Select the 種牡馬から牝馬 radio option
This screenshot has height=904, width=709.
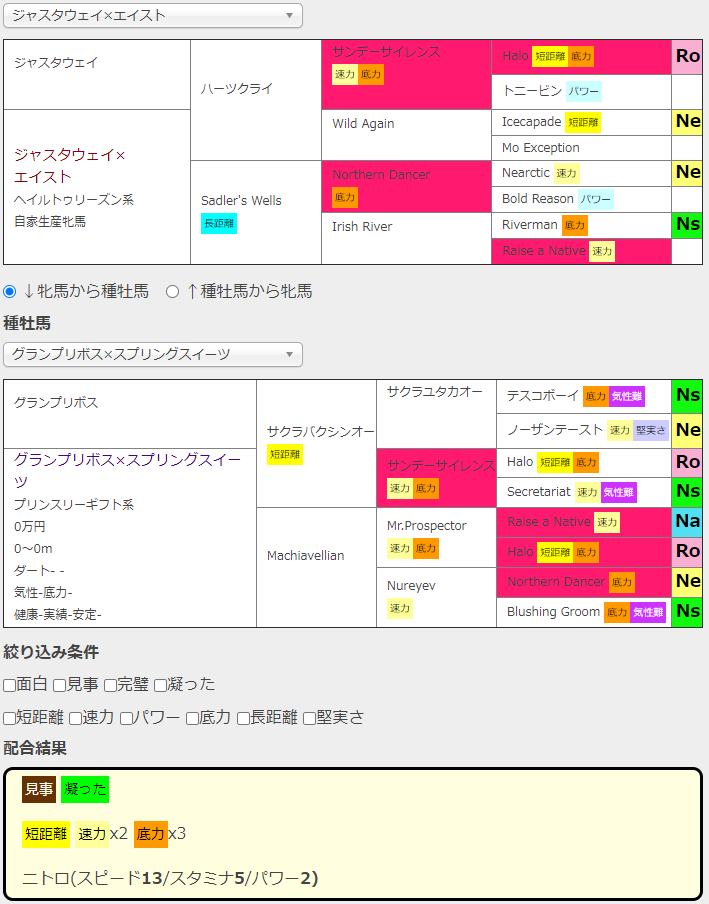coord(172,291)
